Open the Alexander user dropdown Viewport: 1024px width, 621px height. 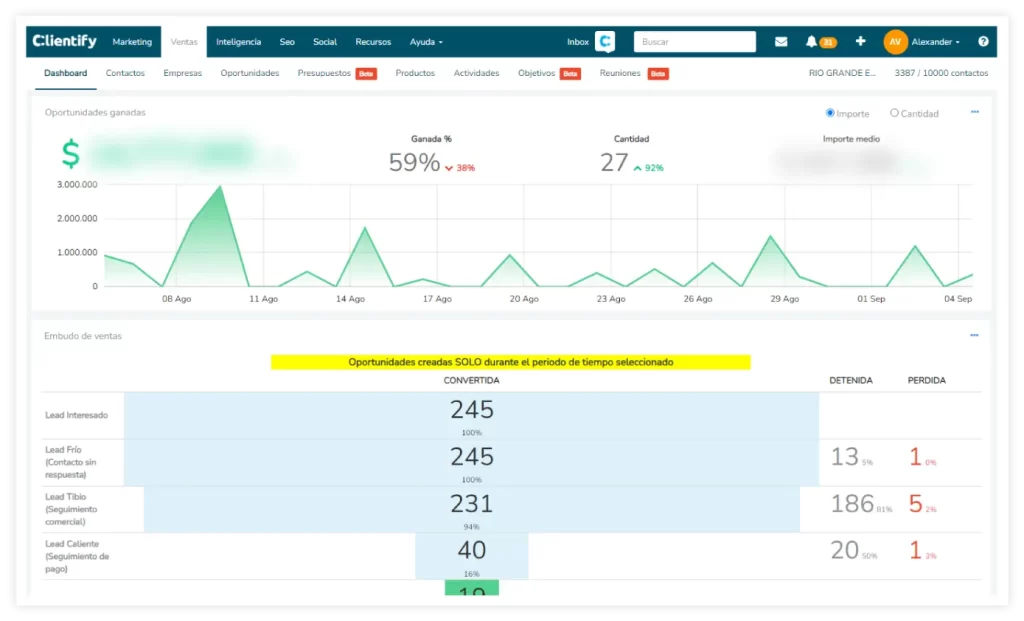[x=936, y=42]
